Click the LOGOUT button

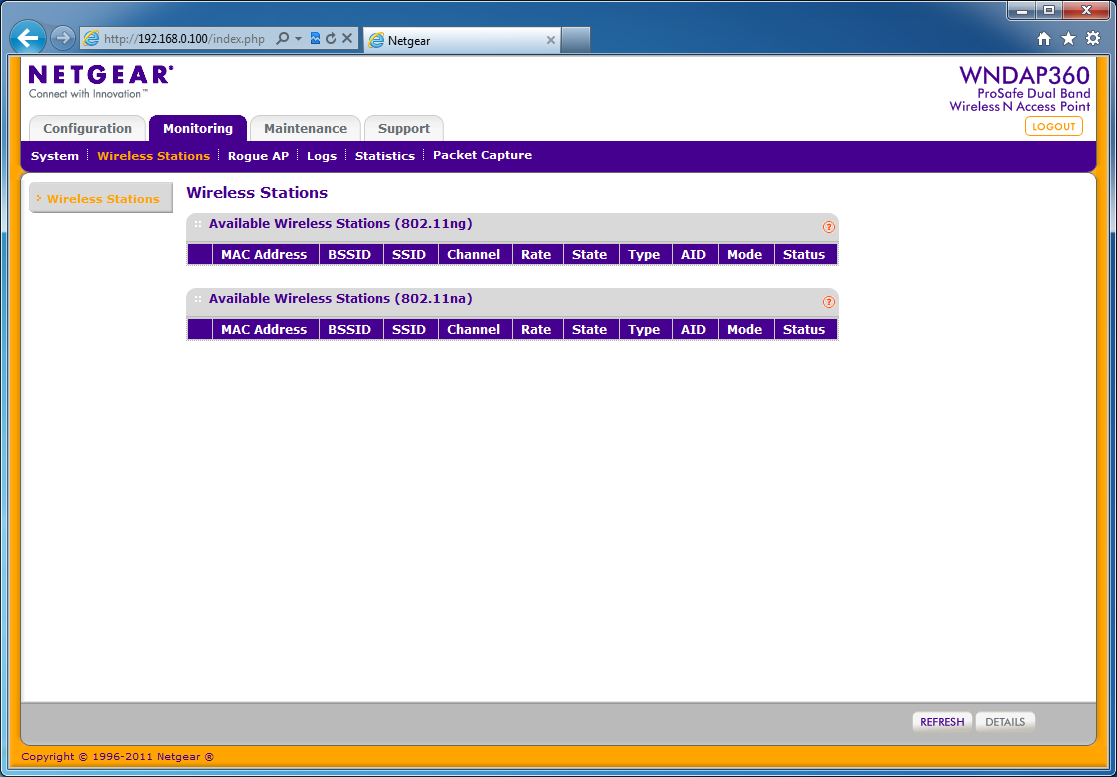click(1054, 127)
